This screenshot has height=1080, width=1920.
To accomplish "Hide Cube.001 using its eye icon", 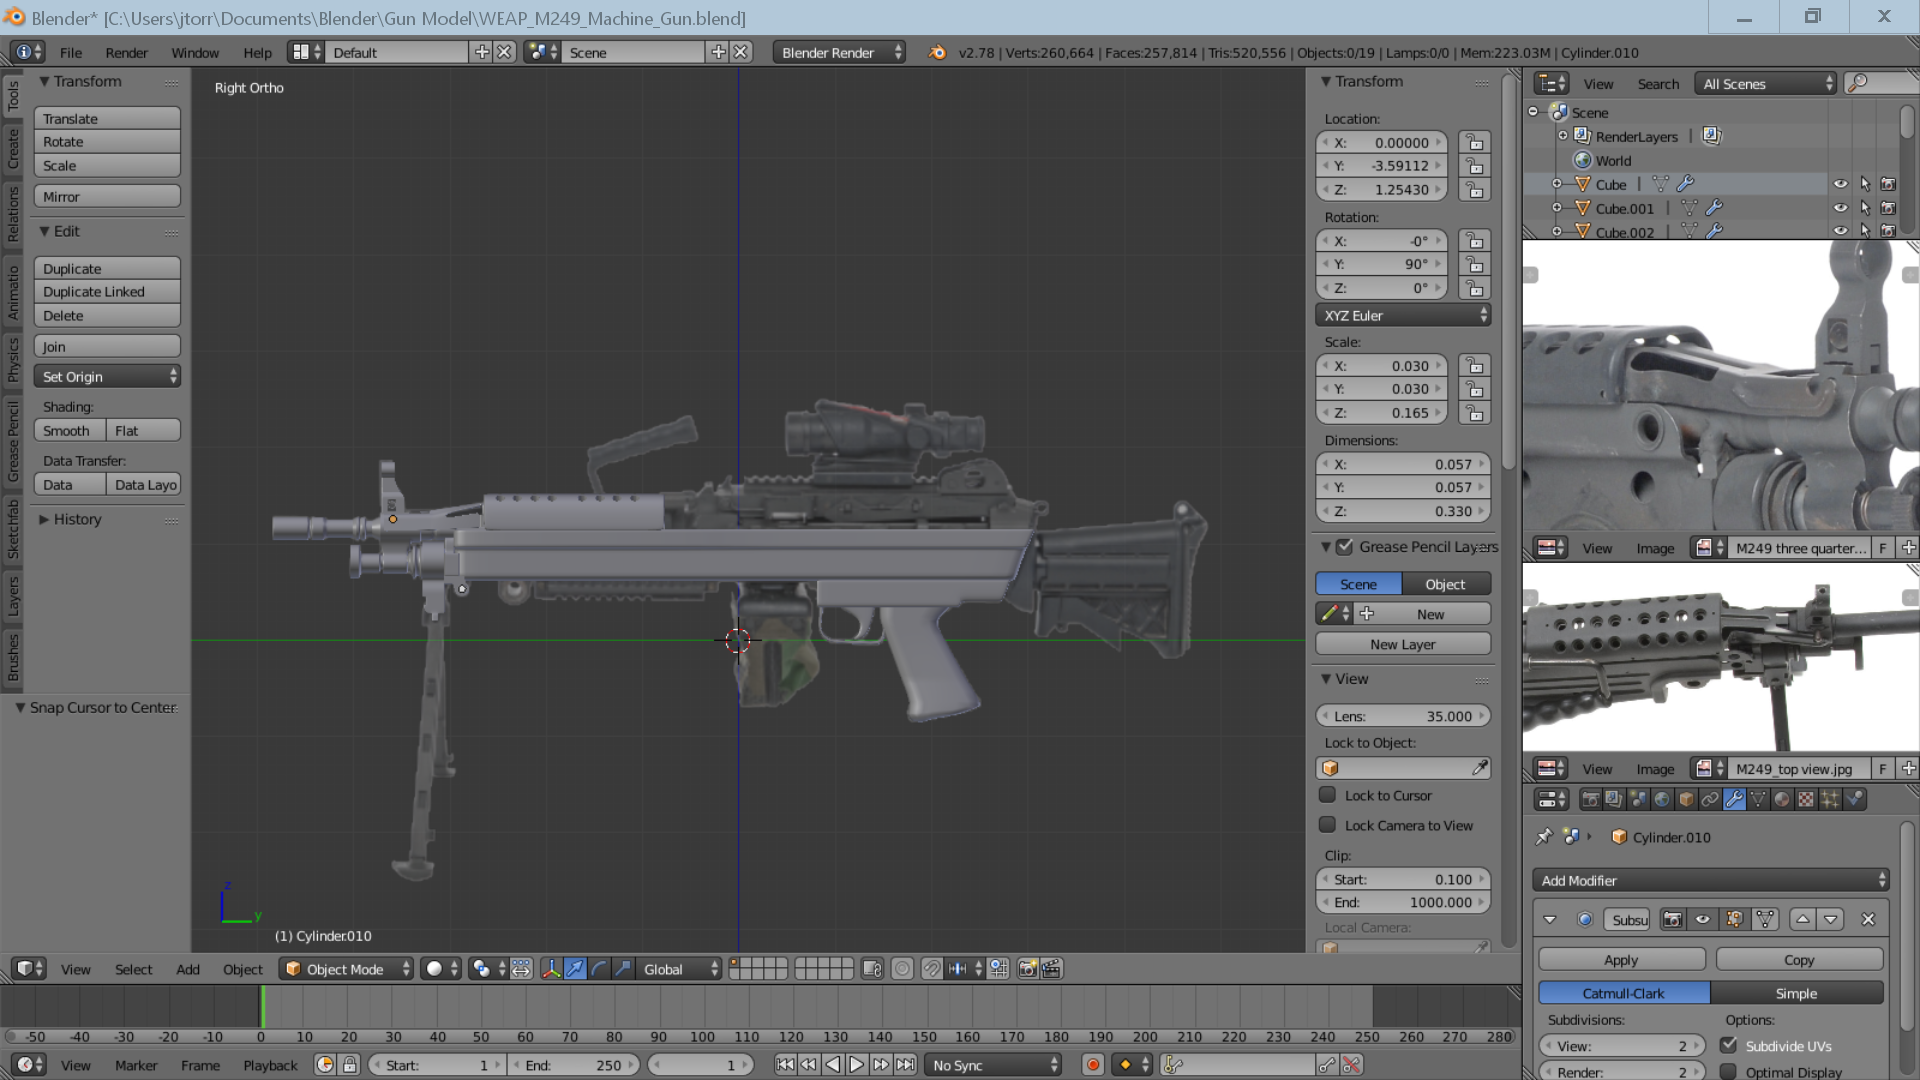I will pos(1840,208).
